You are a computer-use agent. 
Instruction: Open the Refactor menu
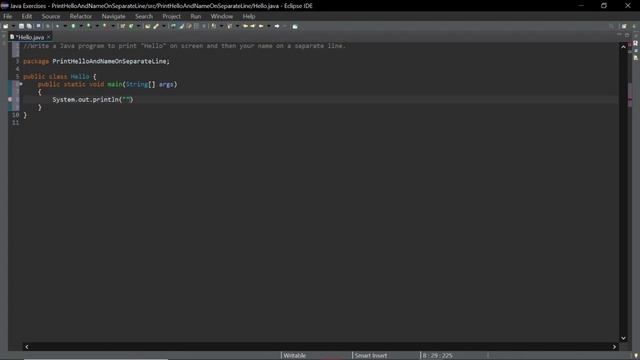point(80,16)
